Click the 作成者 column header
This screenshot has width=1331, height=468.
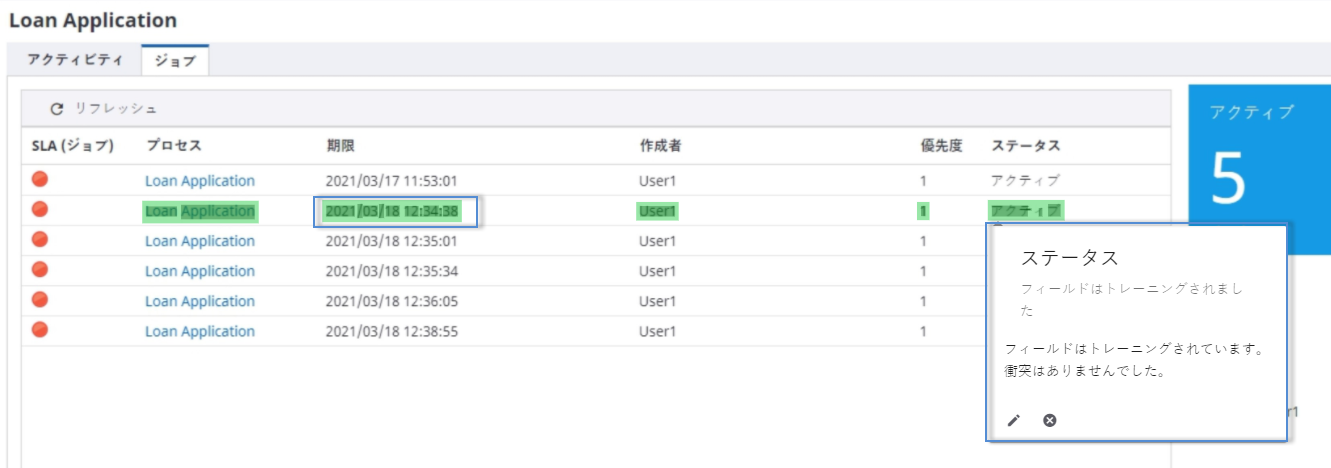(x=660, y=146)
